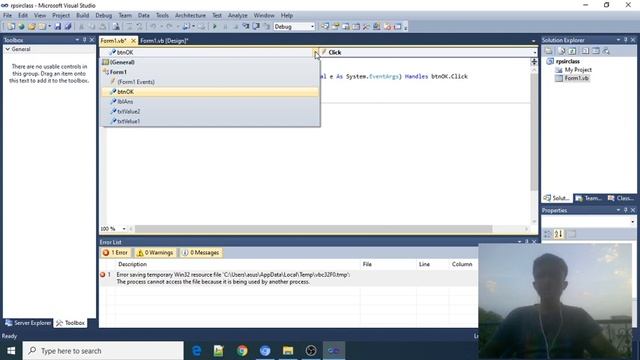Image resolution: width=640 pixels, height=360 pixels.
Task: Click the Properties icon in Solution Explorer toolbar
Action: 549,51
